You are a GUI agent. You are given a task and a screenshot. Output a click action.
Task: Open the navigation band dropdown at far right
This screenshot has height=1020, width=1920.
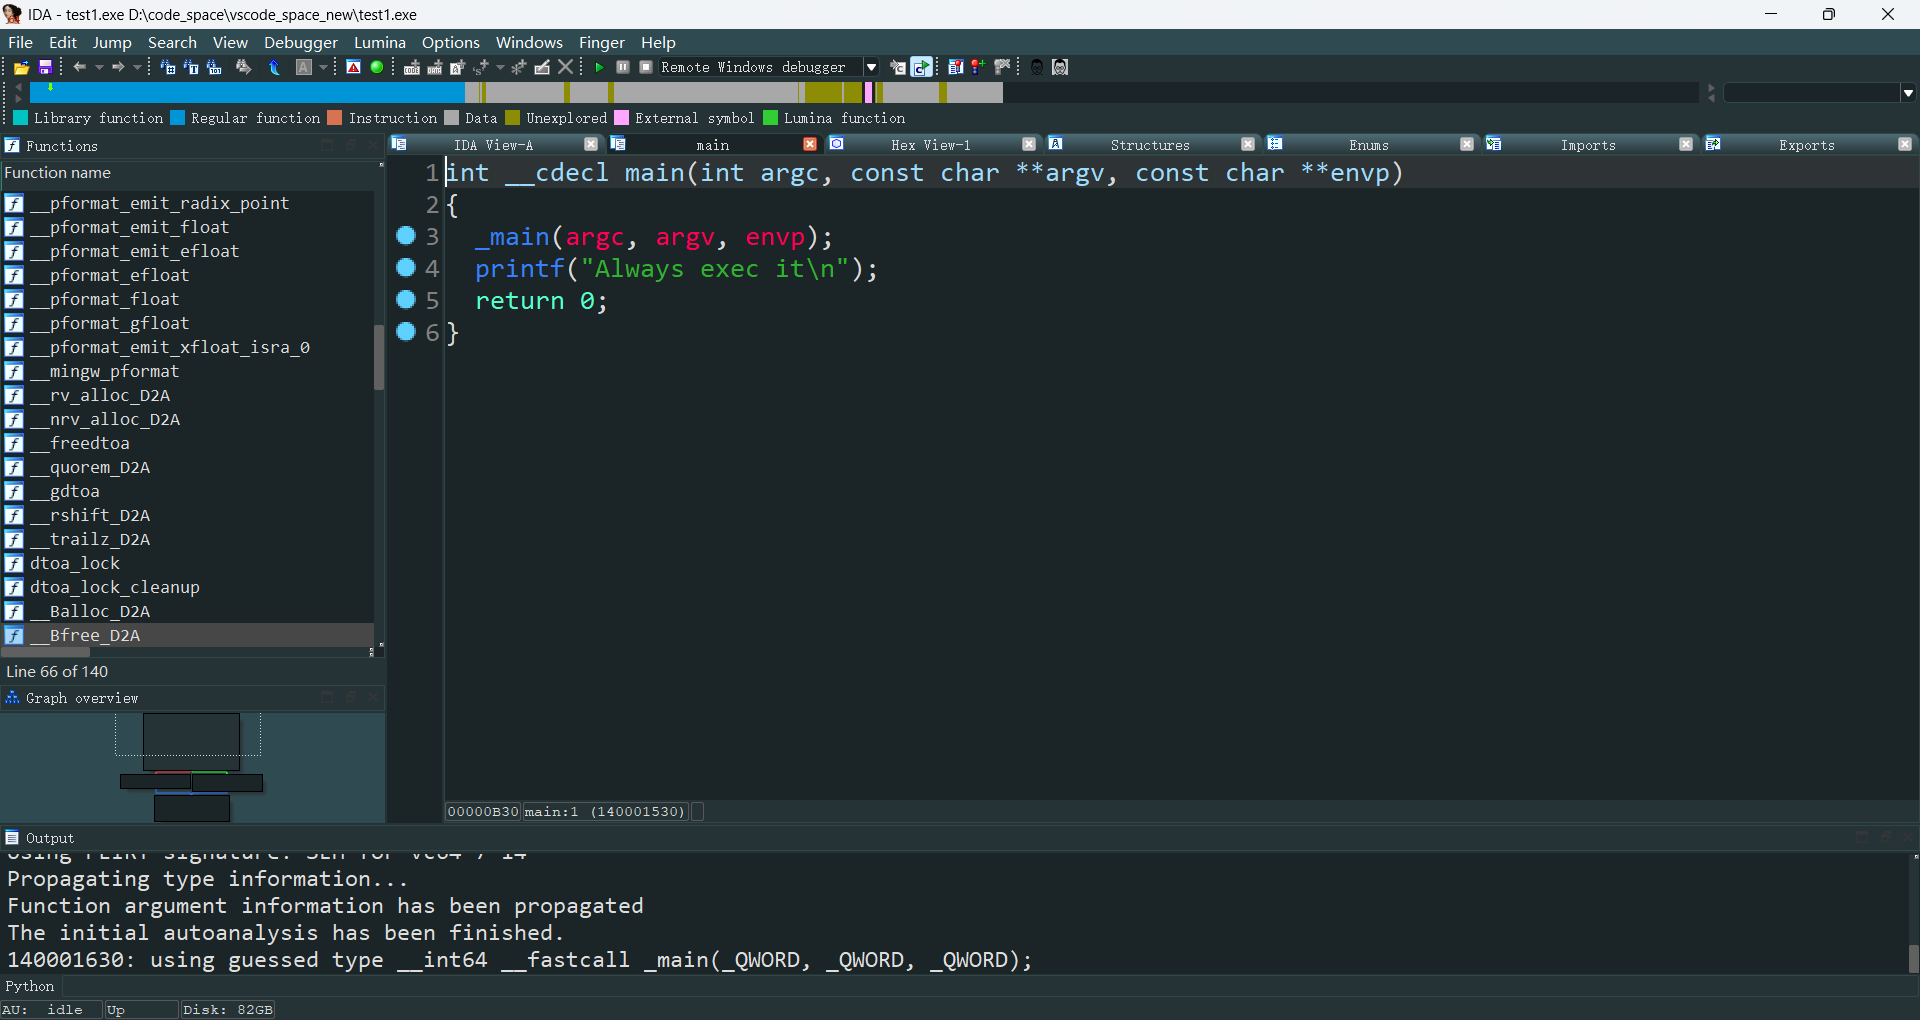[x=1908, y=93]
